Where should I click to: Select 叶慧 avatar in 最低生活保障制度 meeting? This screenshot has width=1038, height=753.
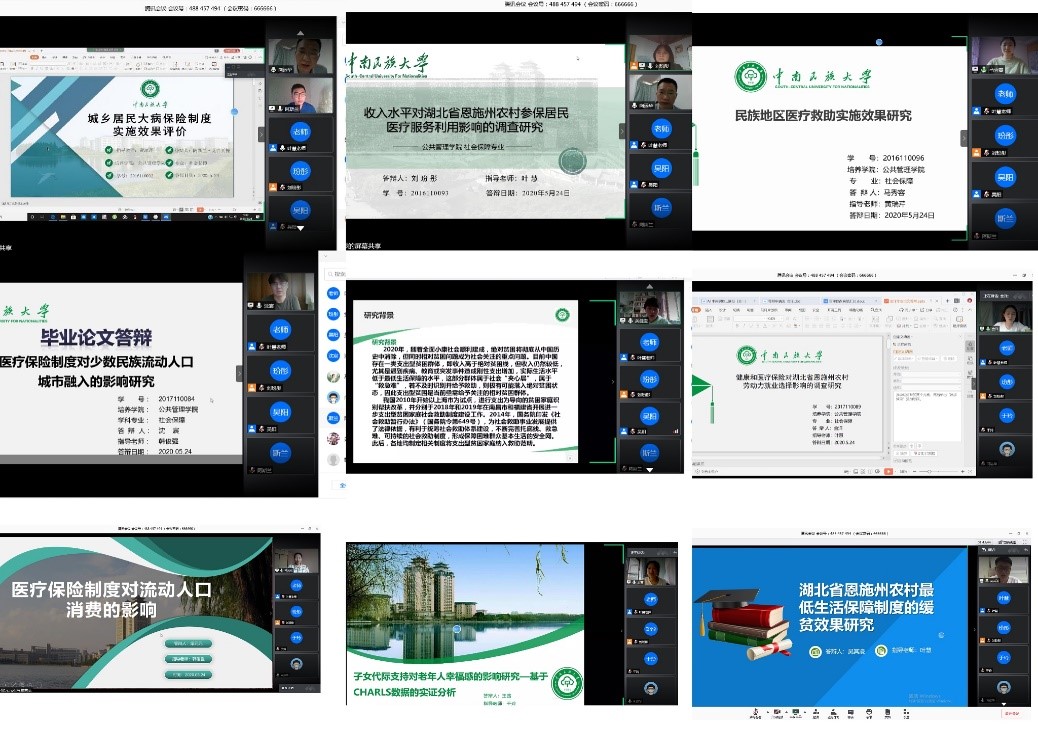click(1004, 597)
